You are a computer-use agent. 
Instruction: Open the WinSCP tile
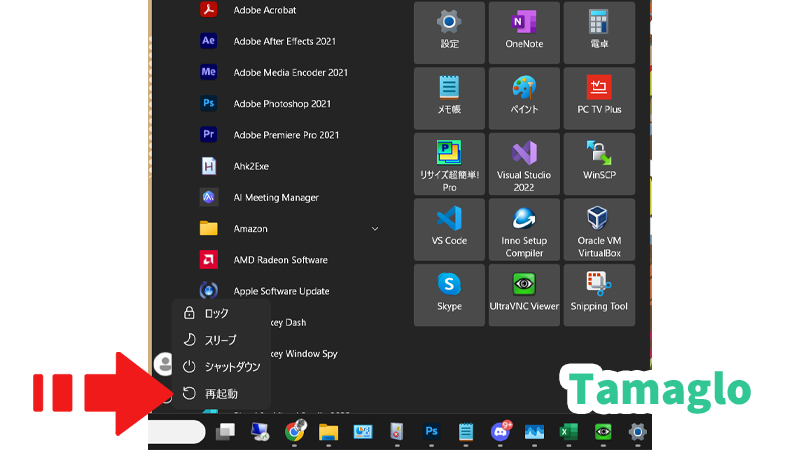[x=599, y=164]
